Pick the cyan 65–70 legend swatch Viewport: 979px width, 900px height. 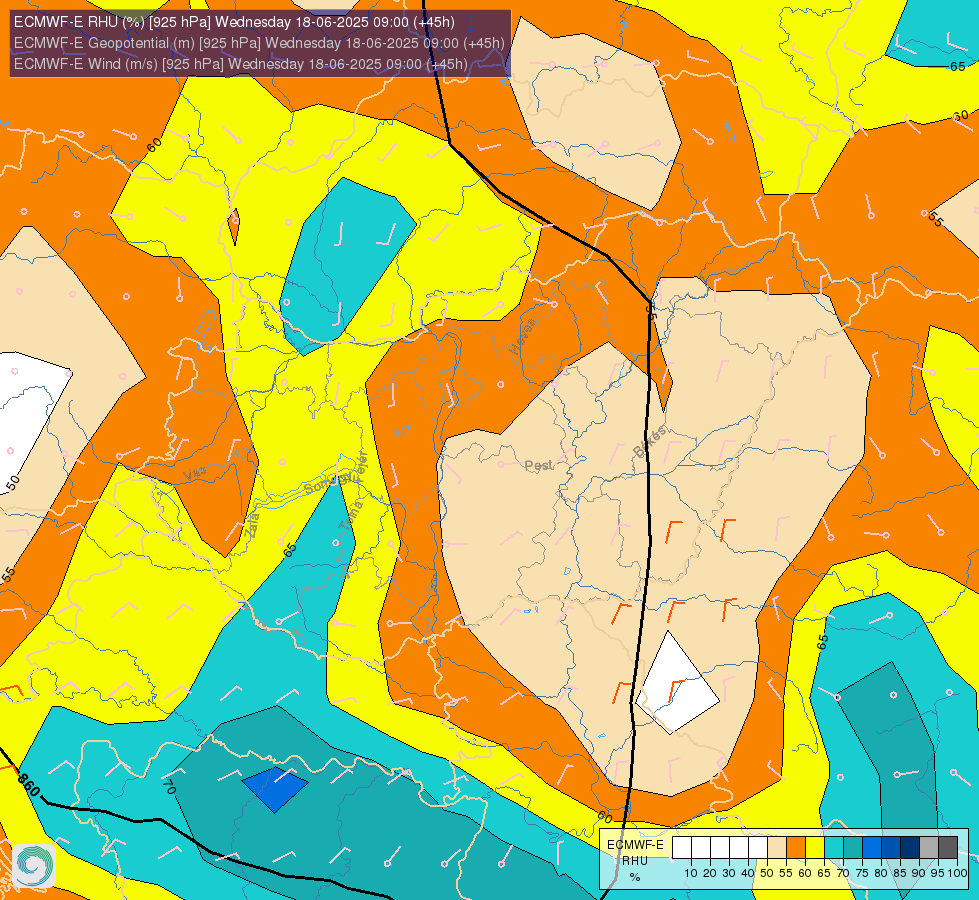click(834, 847)
